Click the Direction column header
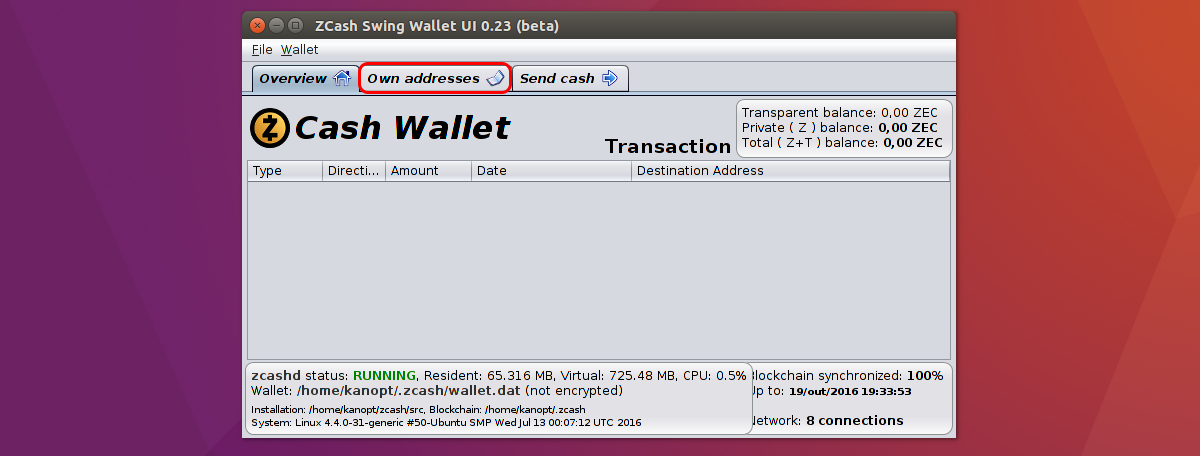The image size is (1200, 456). pyautogui.click(x=355, y=171)
